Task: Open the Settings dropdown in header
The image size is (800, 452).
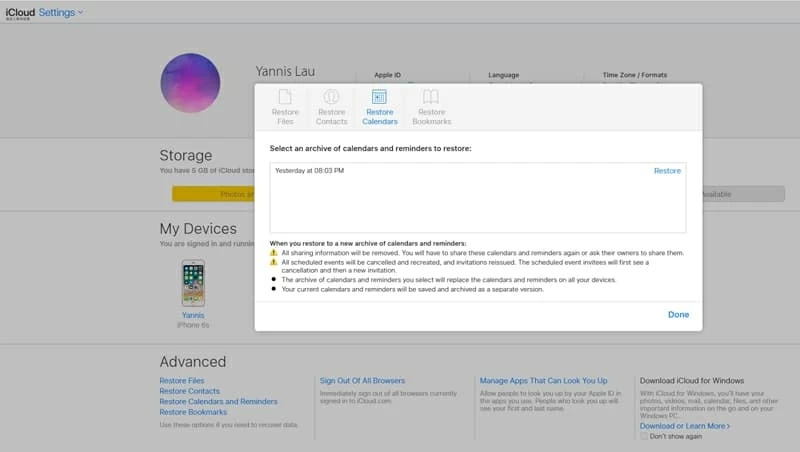Action: click(61, 12)
